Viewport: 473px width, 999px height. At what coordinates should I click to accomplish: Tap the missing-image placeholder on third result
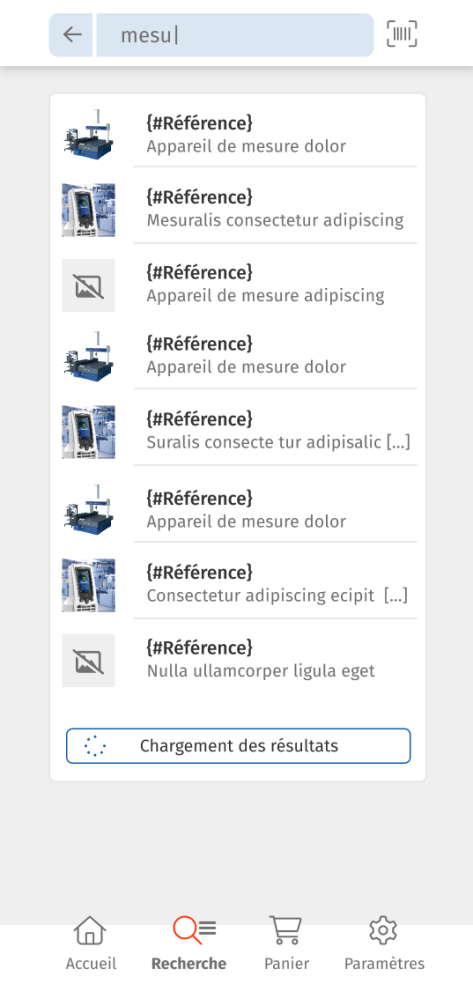click(x=89, y=285)
